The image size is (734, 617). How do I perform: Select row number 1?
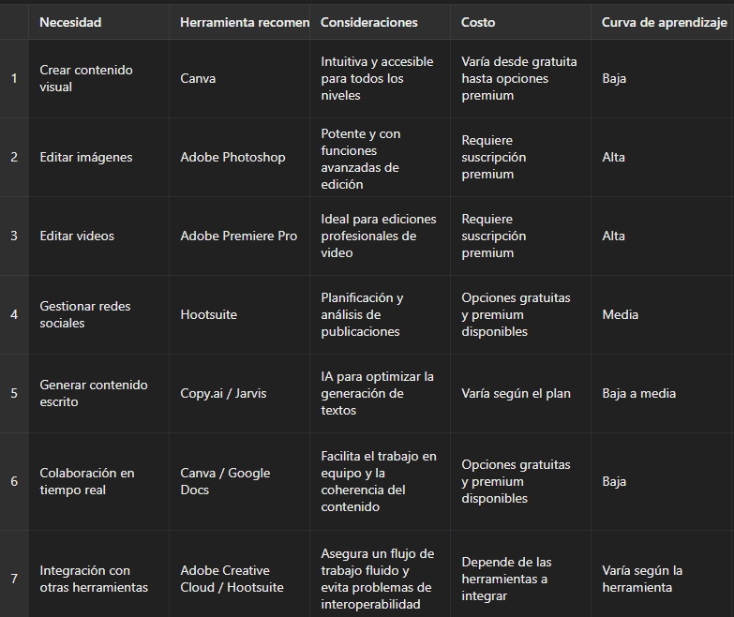(14, 78)
